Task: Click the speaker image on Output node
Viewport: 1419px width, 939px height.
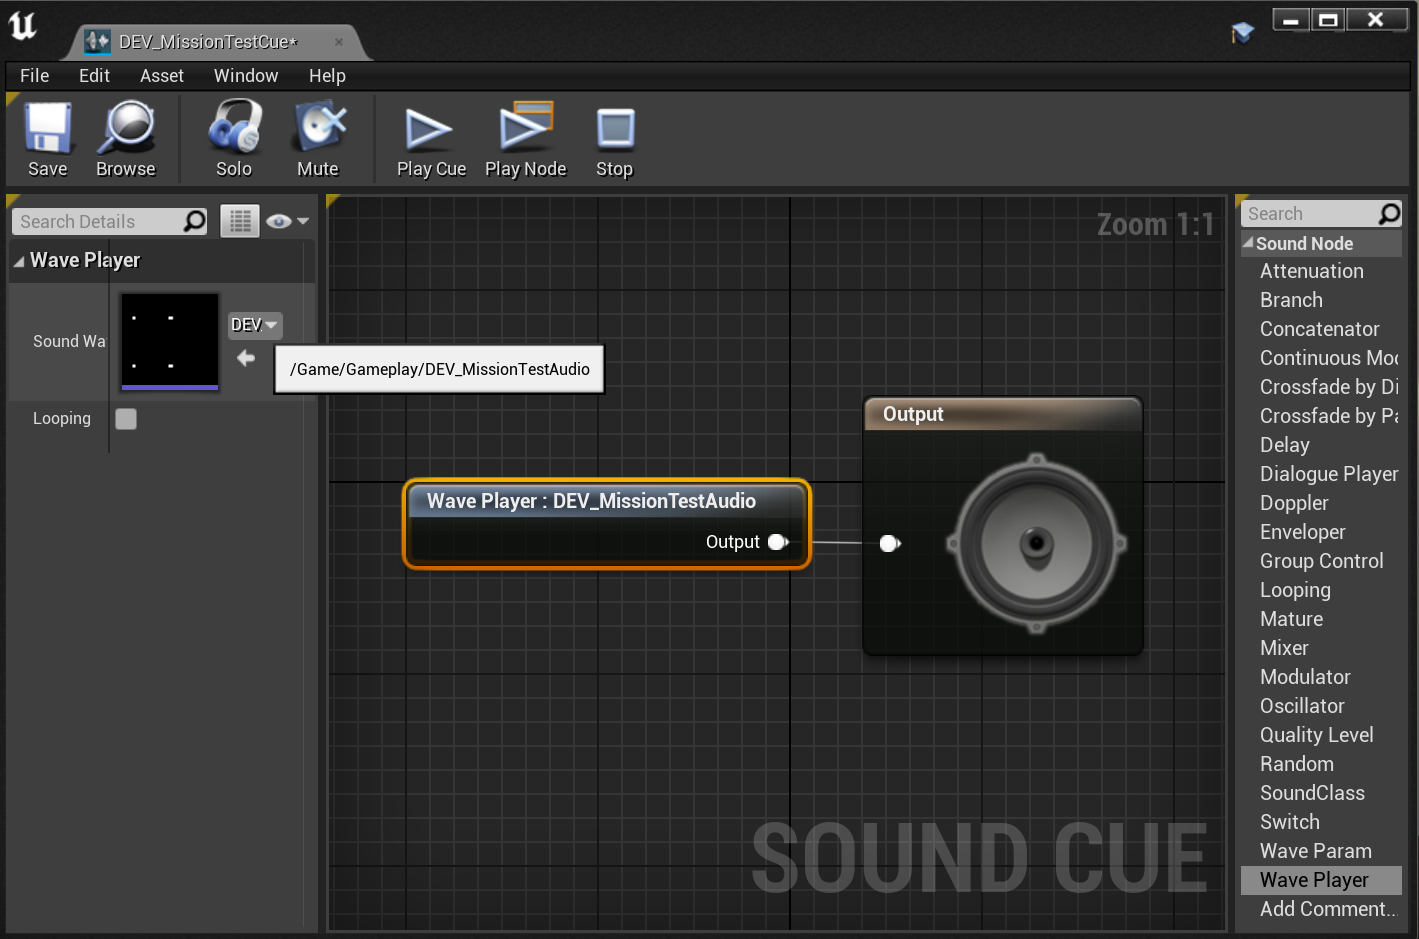Action: 1037,544
